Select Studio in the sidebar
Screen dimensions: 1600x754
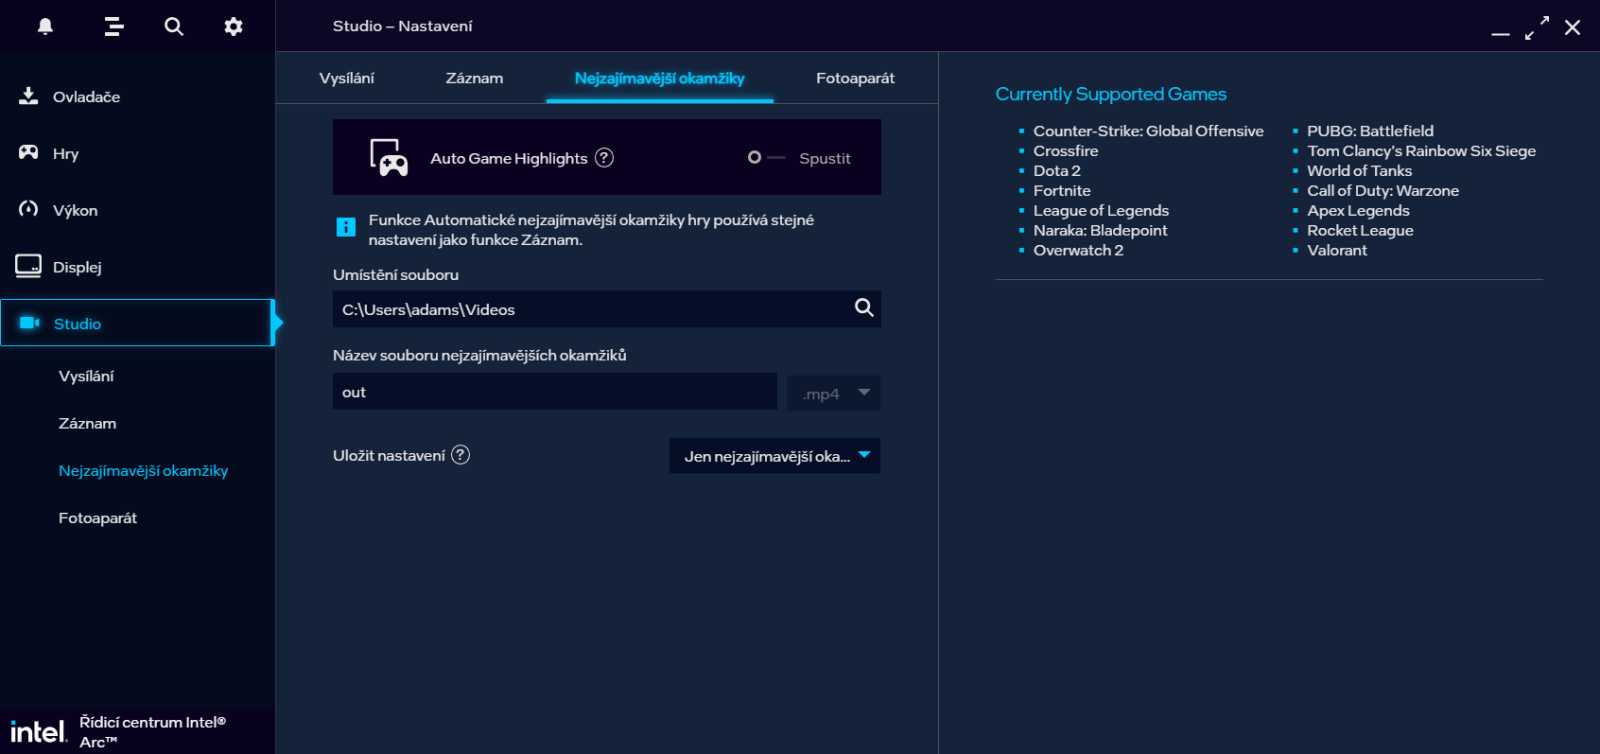coord(137,323)
